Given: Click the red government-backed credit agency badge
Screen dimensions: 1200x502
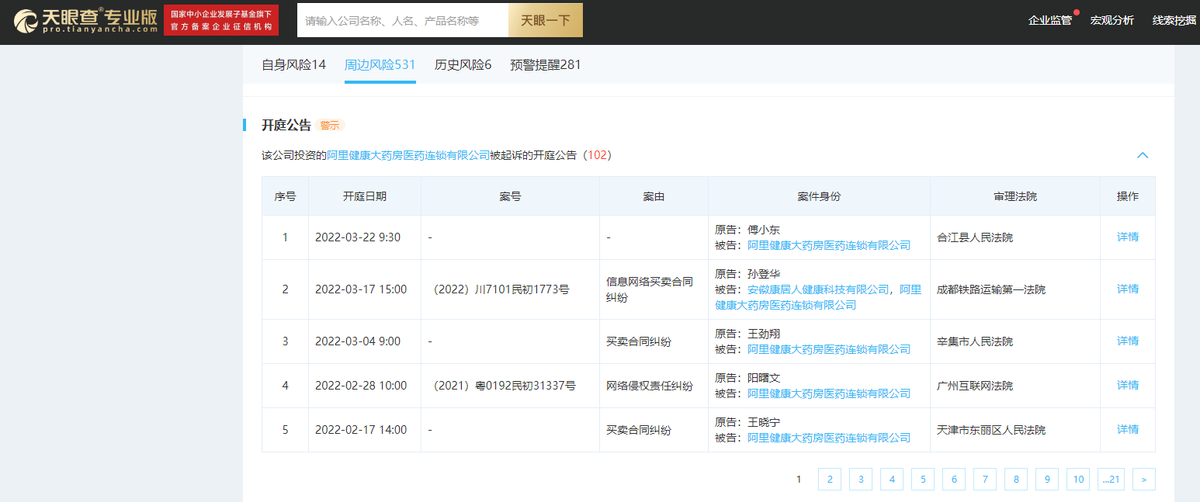Looking at the screenshot, I should (x=221, y=20).
